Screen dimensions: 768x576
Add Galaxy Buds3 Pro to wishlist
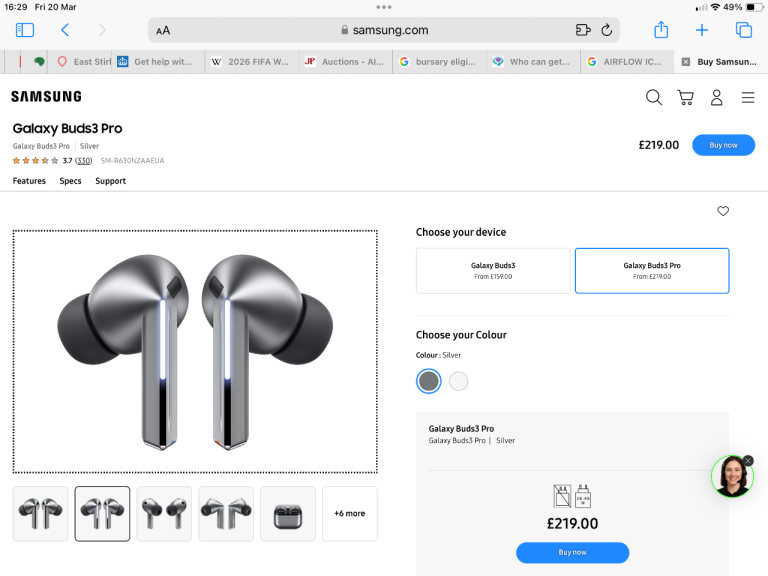pyautogui.click(x=723, y=211)
